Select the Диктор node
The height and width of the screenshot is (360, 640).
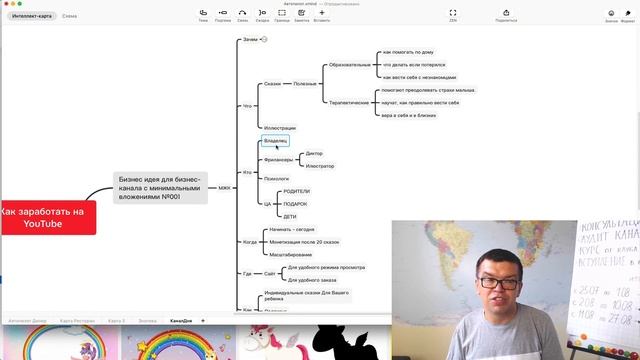pyautogui.click(x=314, y=153)
